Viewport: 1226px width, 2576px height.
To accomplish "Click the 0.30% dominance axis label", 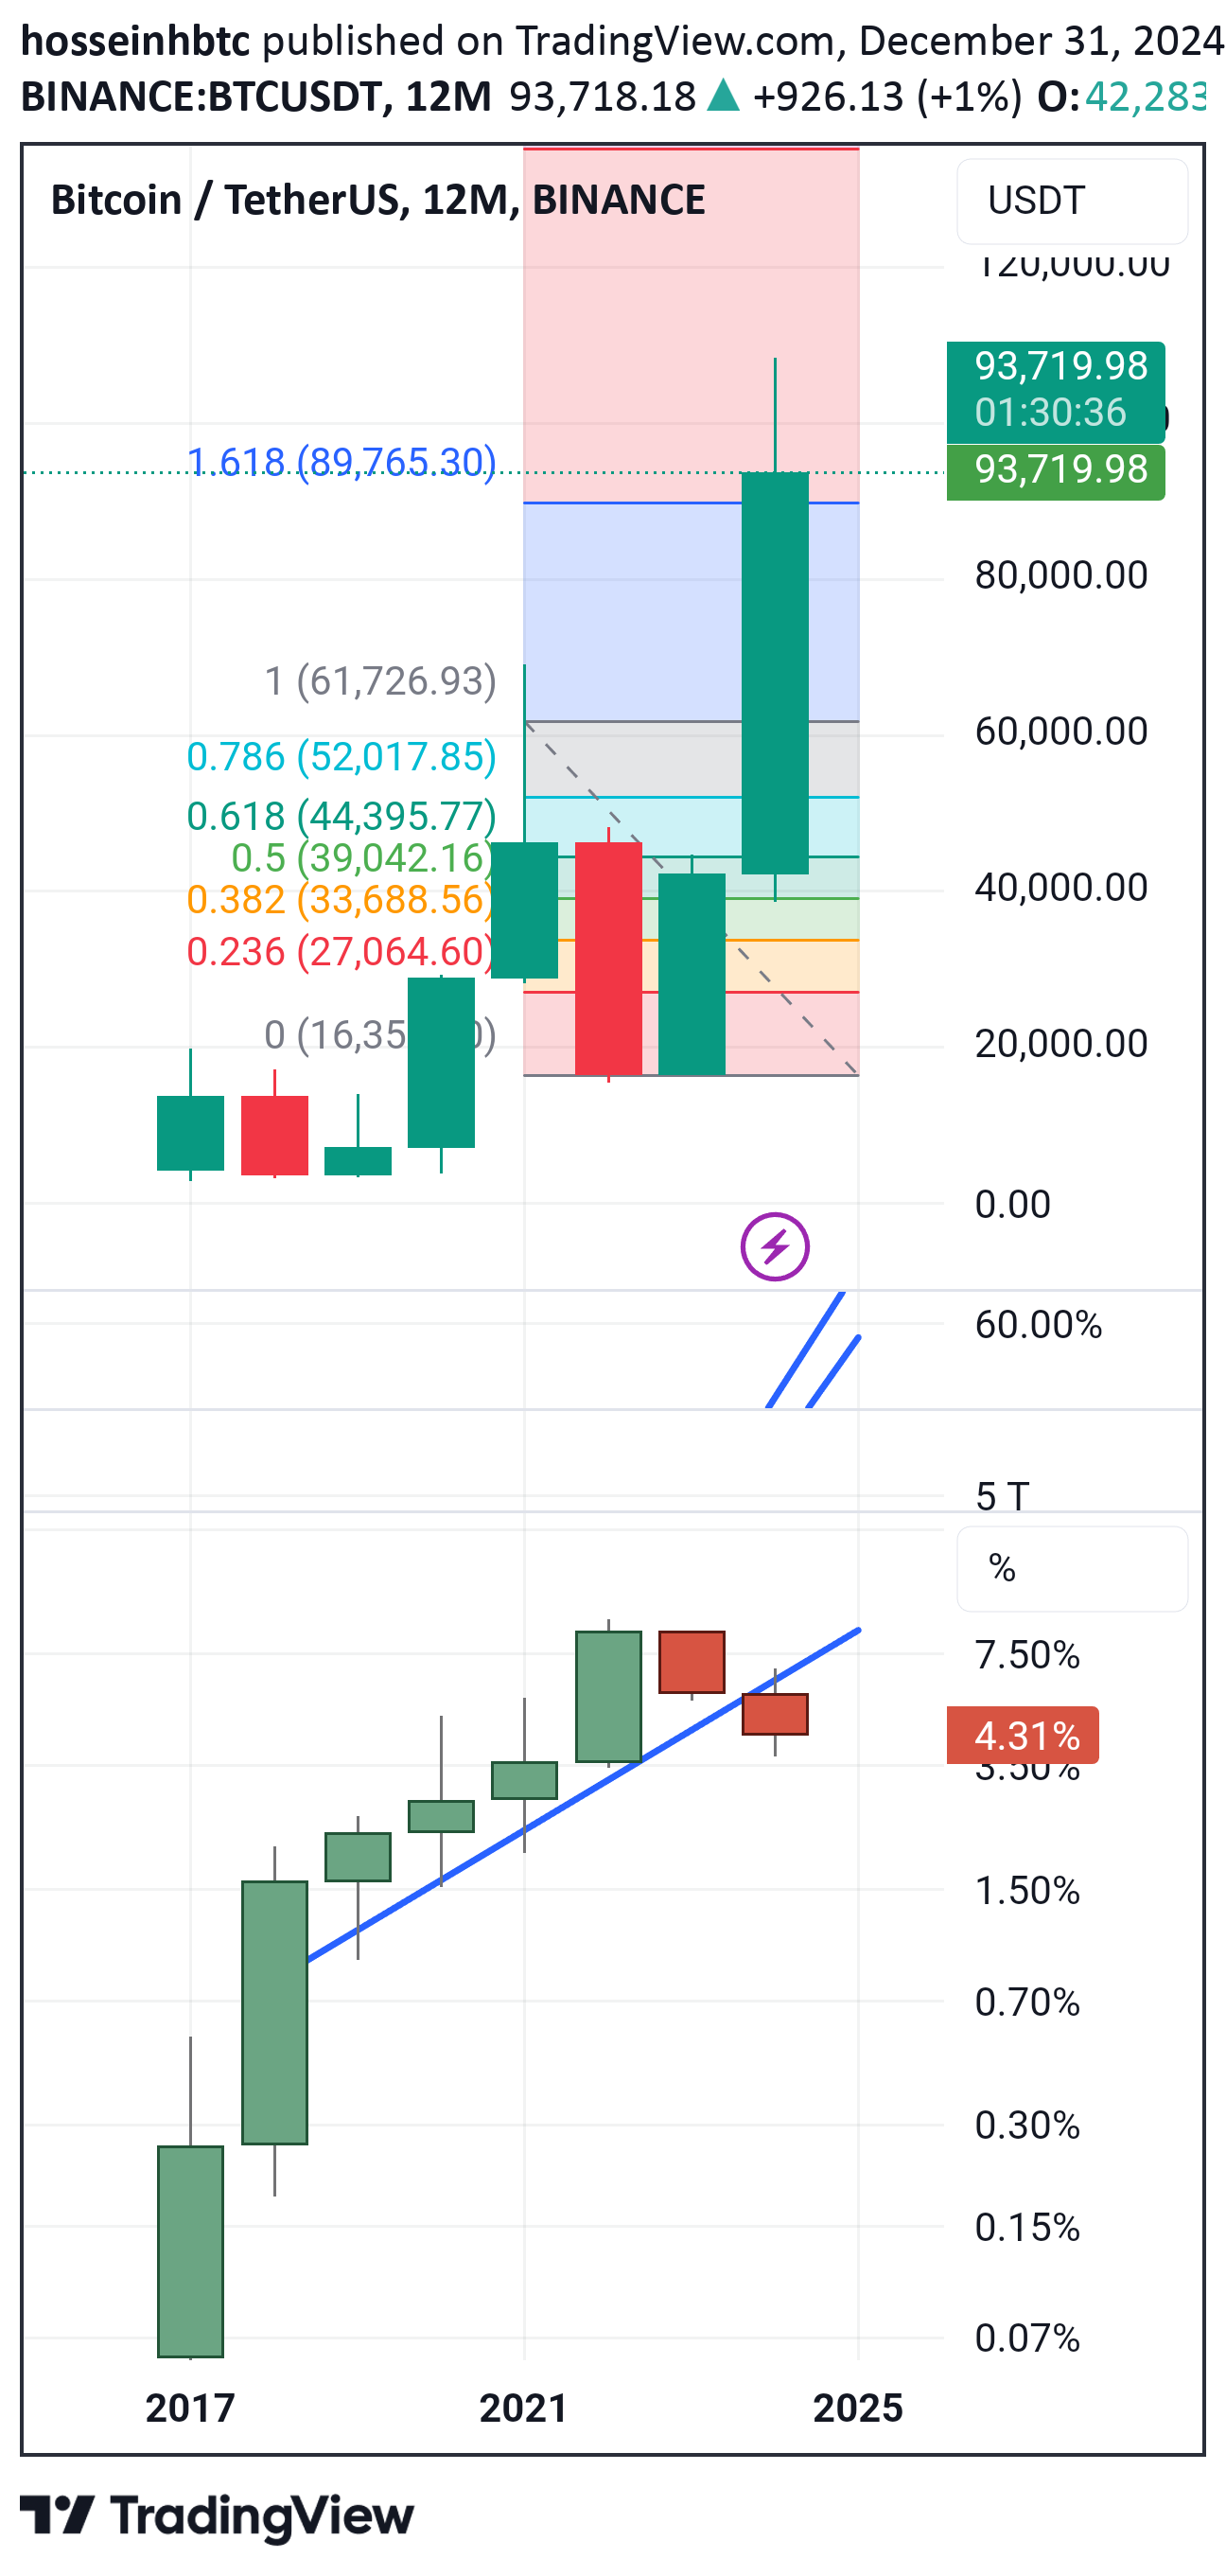I will click(1028, 2125).
